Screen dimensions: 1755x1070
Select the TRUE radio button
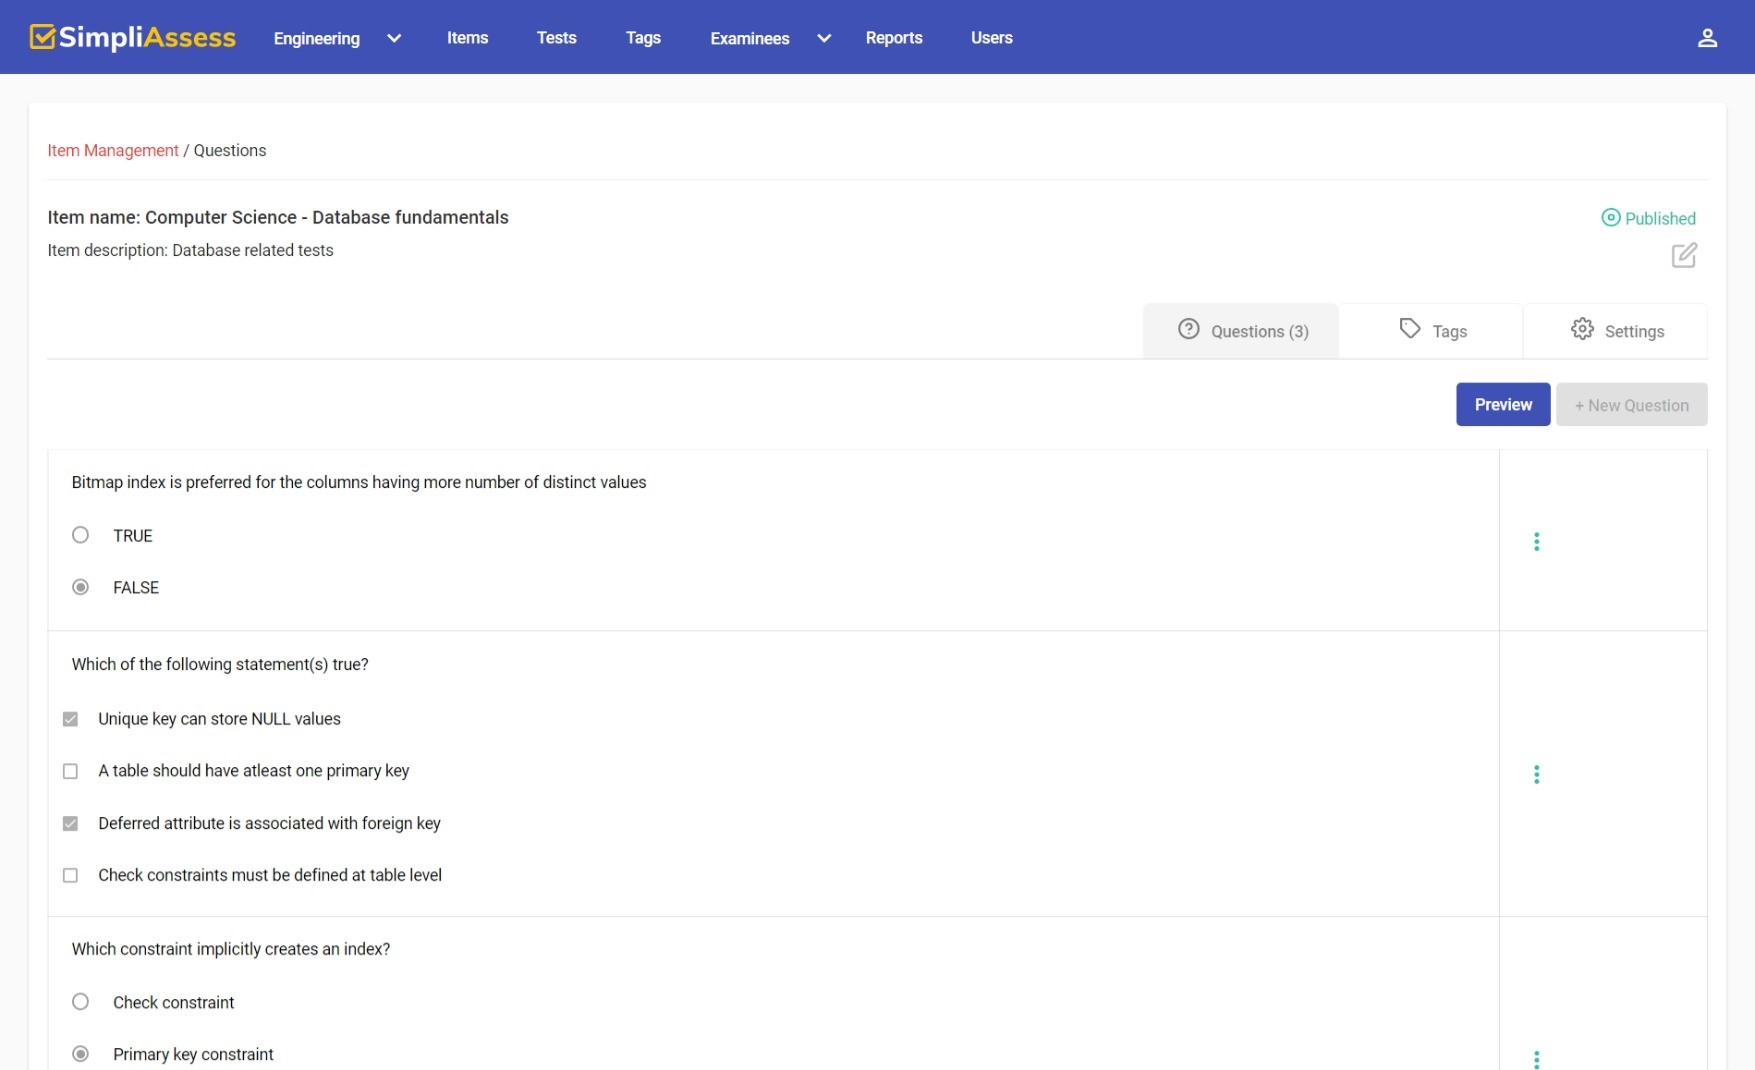coord(80,535)
